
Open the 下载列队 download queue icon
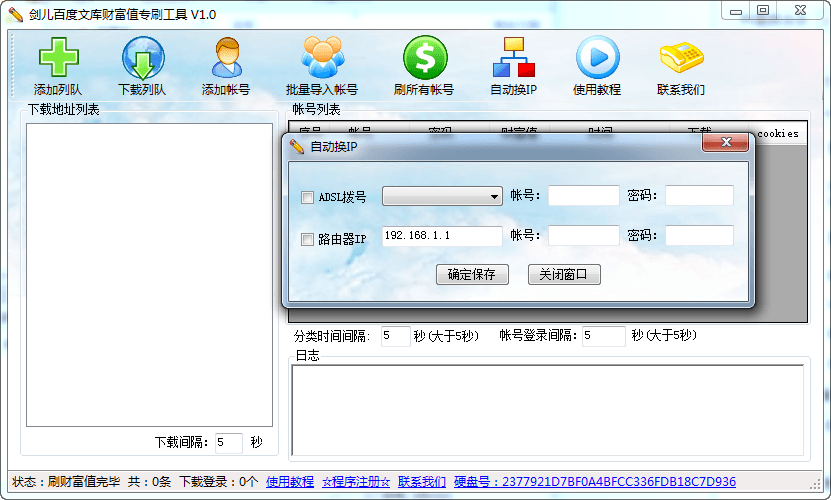pos(143,58)
